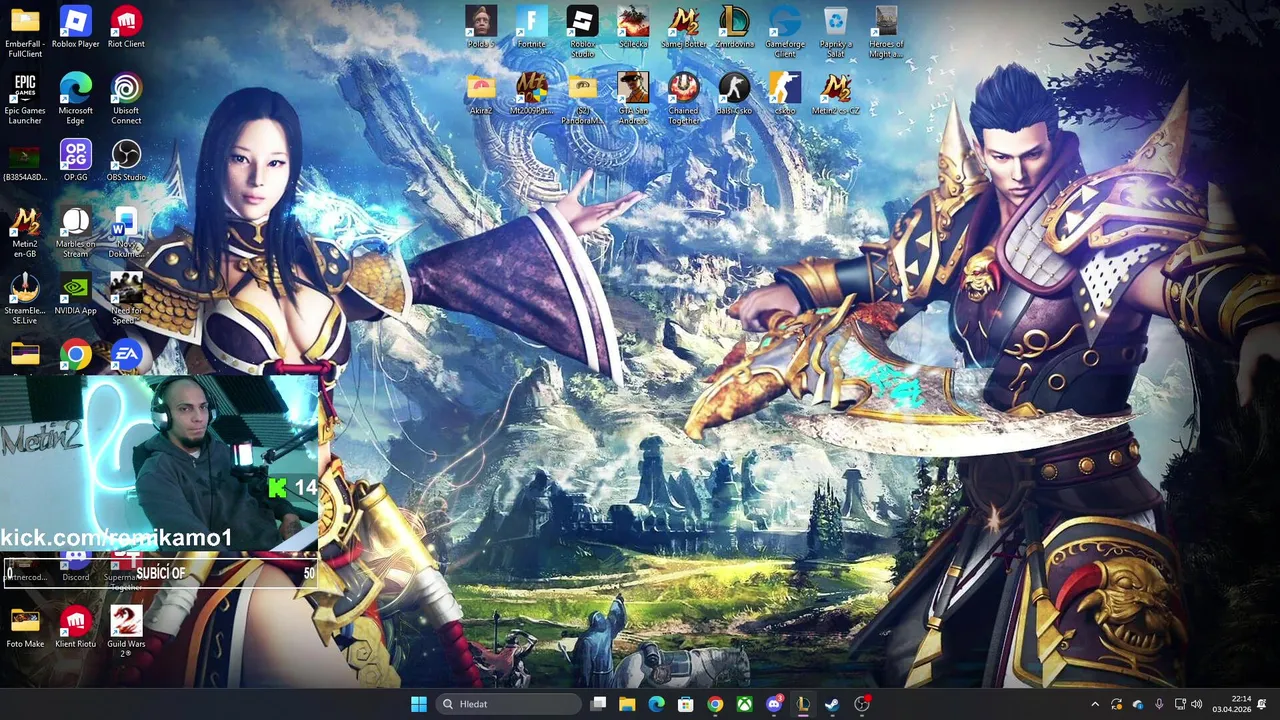This screenshot has height=720, width=1280.
Task: Launch Zmrdovina League of Legends shortcut
Action: [x=735, y=27]
